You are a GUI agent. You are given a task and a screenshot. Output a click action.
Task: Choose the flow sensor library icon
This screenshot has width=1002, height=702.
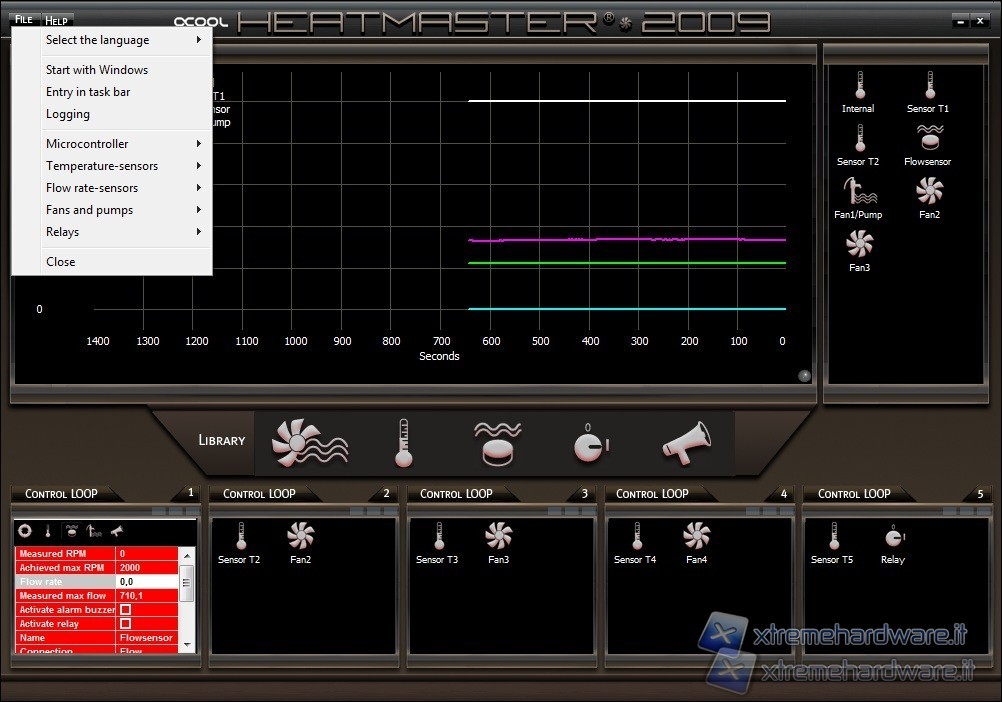[497, 442]
